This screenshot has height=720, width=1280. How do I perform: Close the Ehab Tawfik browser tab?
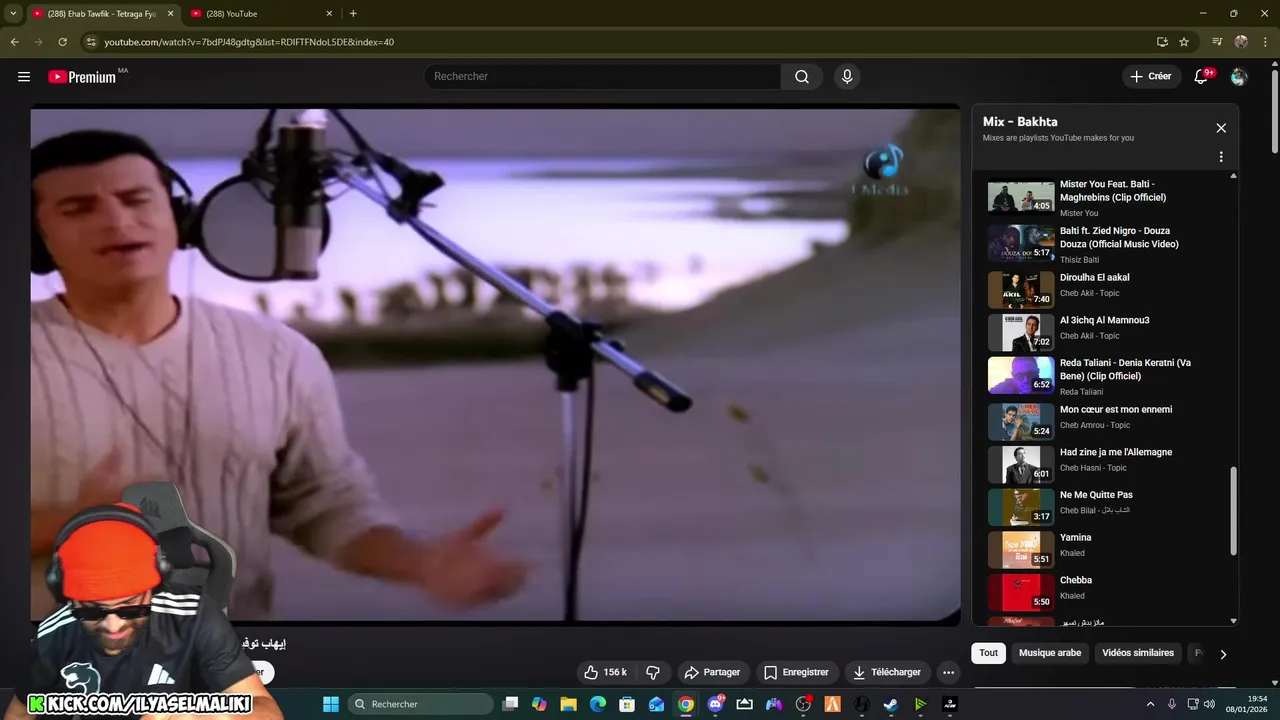coord(170,14)
